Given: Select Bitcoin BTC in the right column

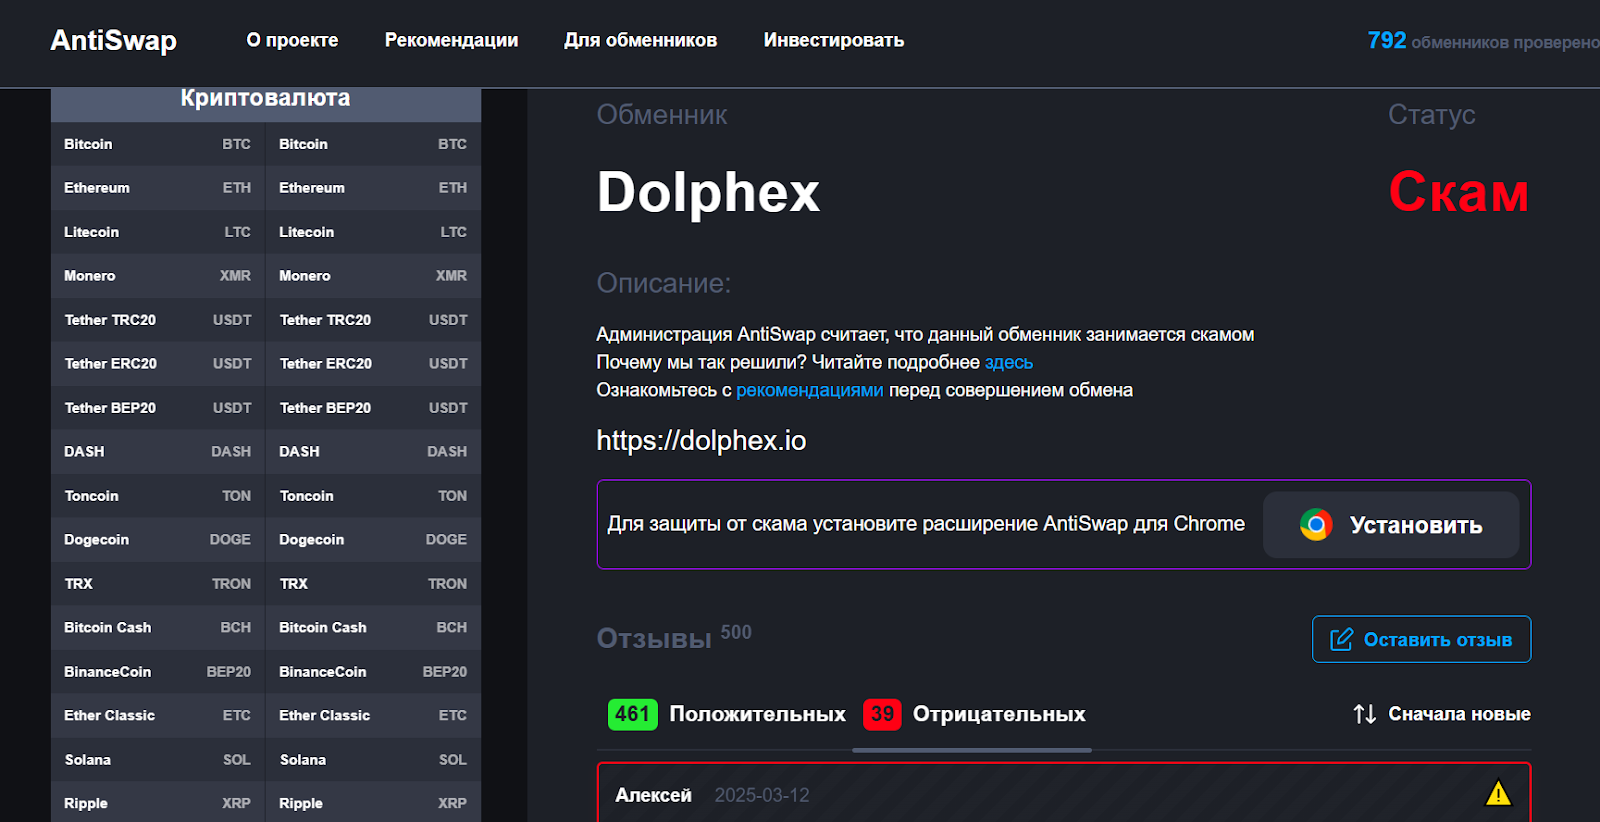Looking at the screenshot, I should (x=373, y=144).
